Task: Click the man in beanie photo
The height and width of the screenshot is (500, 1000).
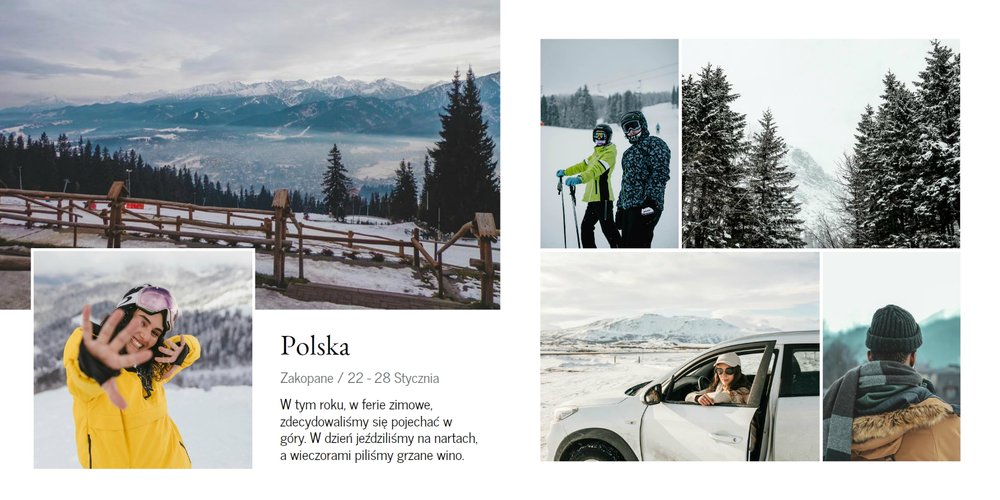Action: pos(891,356)
